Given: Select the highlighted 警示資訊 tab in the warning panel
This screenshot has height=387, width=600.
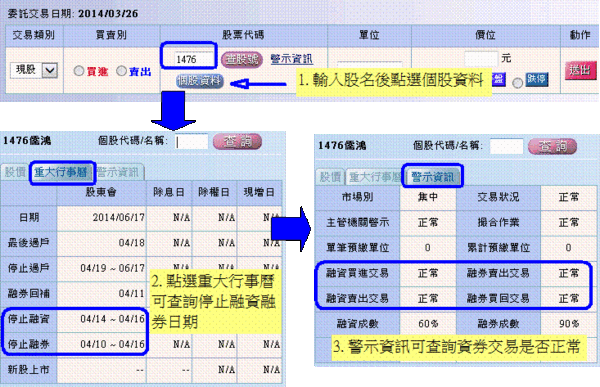Looking at the screenshot, I should [x=432, y=177].
